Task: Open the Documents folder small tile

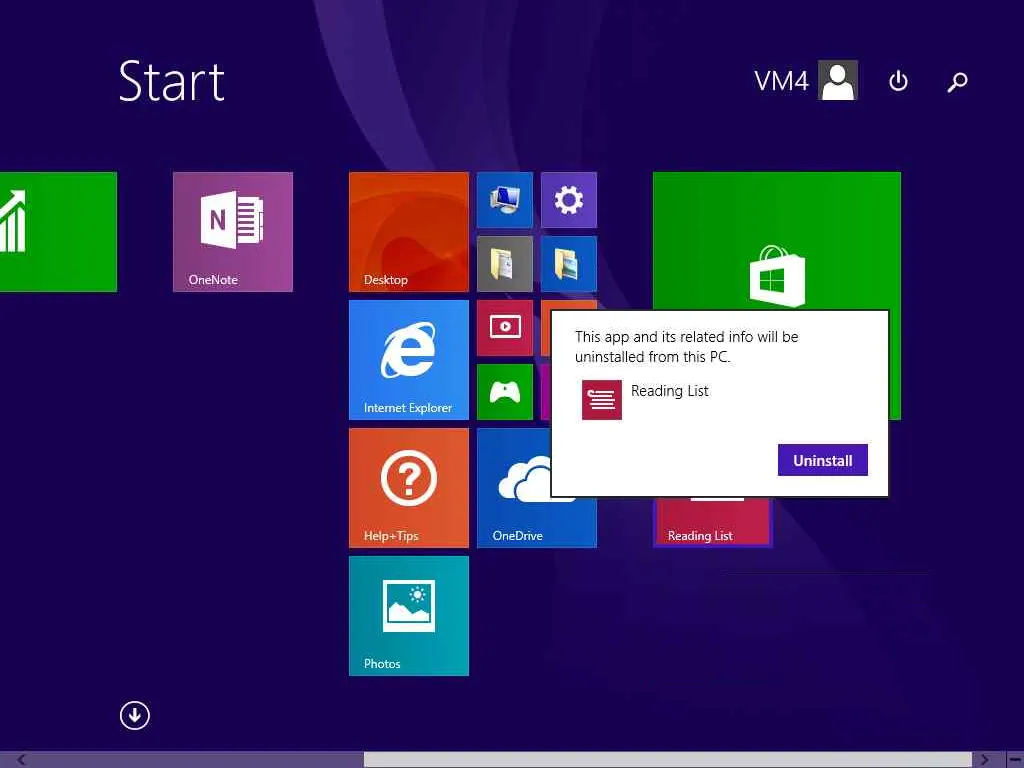Action: coord(505,264)
